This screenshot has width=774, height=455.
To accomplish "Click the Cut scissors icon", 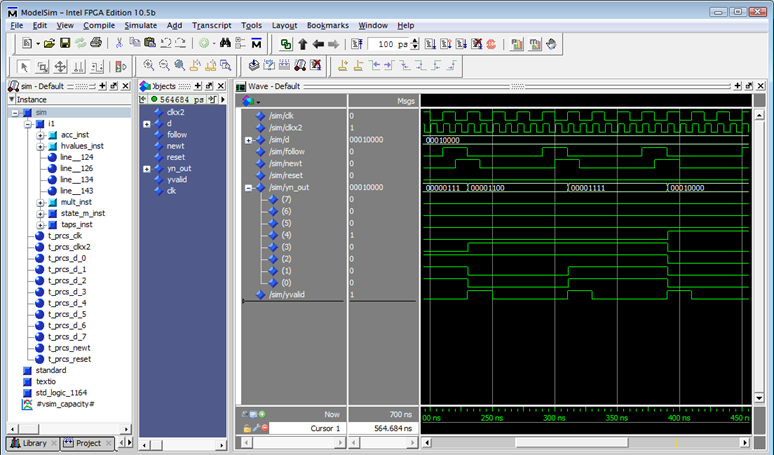I will tap(120, 44).
